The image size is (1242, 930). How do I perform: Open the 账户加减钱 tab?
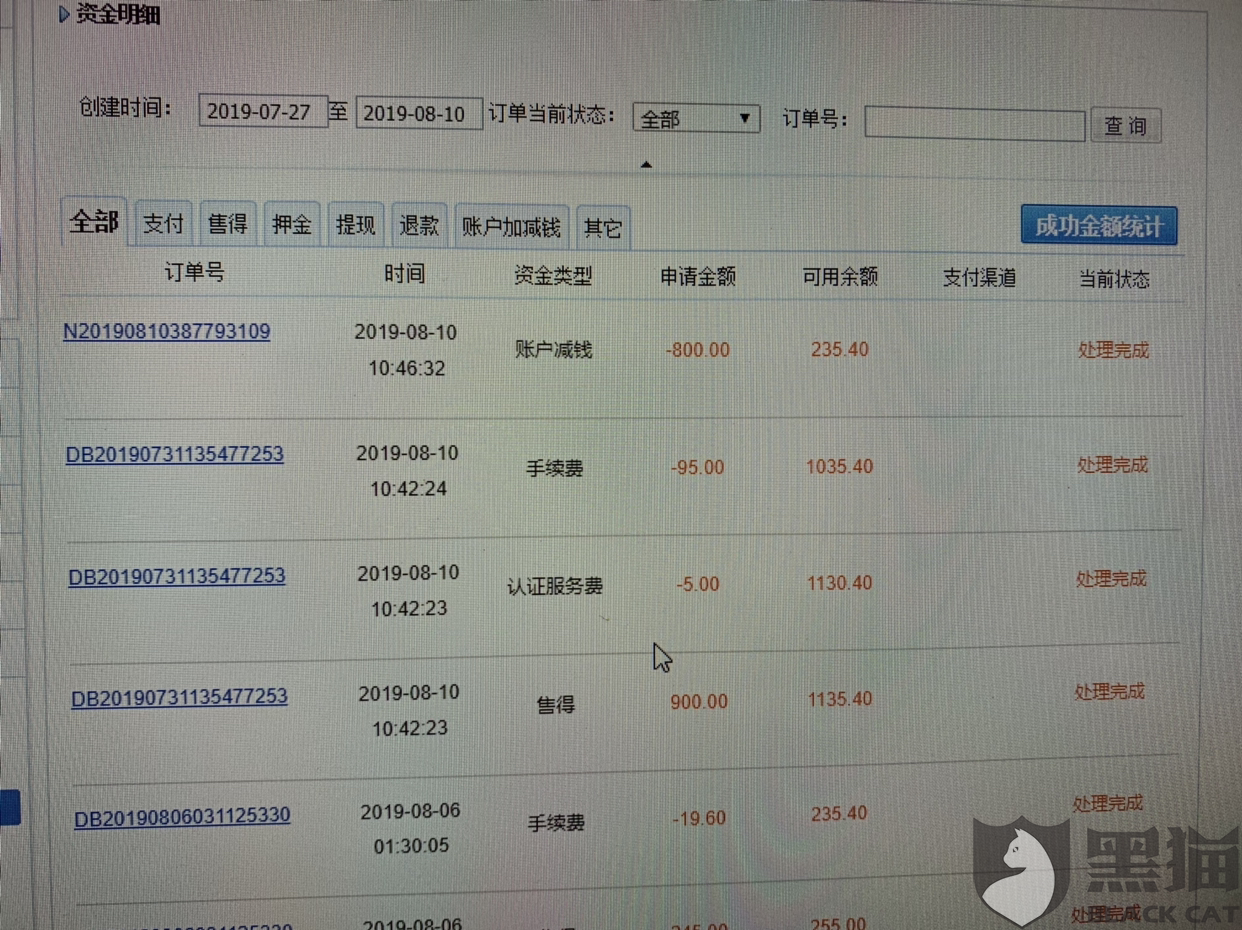[512, 226]
